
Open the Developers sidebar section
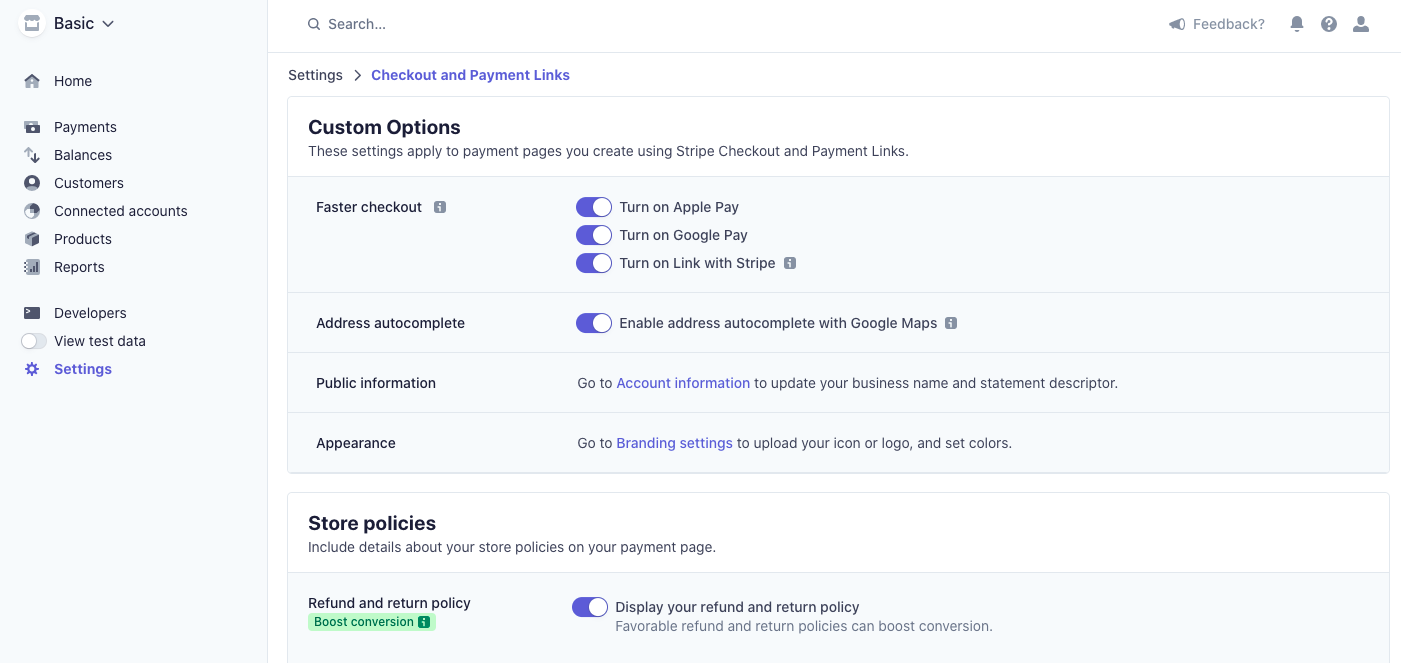point(90,313)
